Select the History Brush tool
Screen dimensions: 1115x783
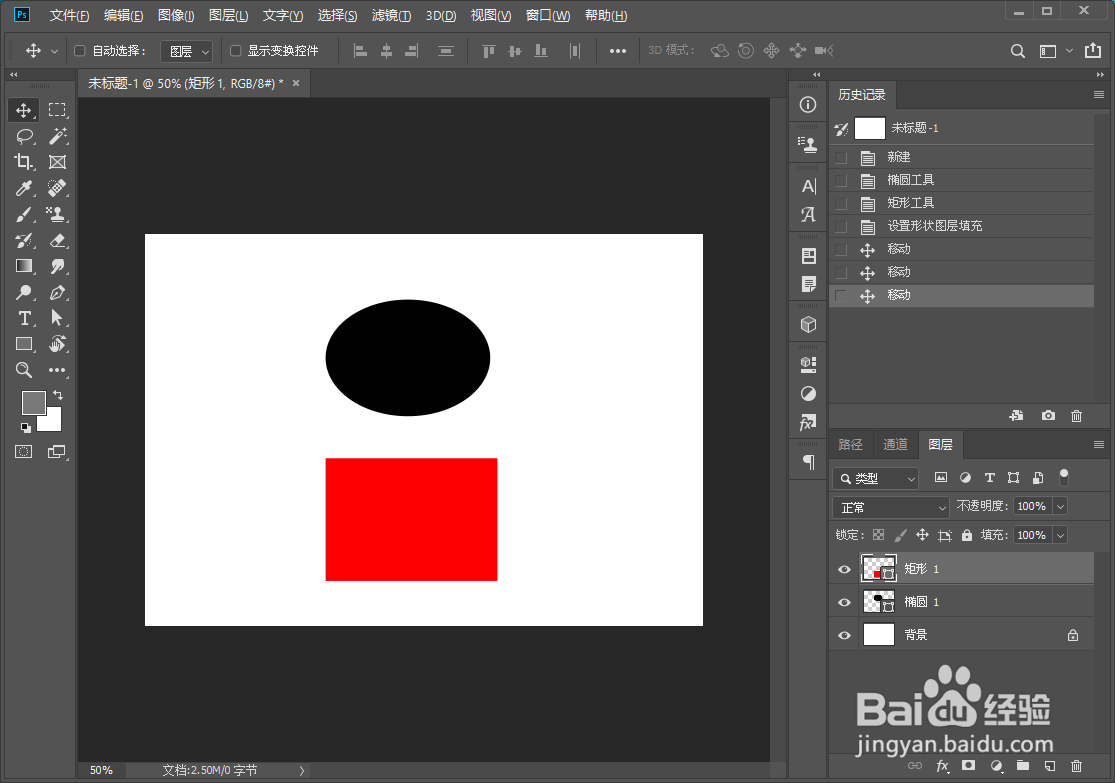23,240
